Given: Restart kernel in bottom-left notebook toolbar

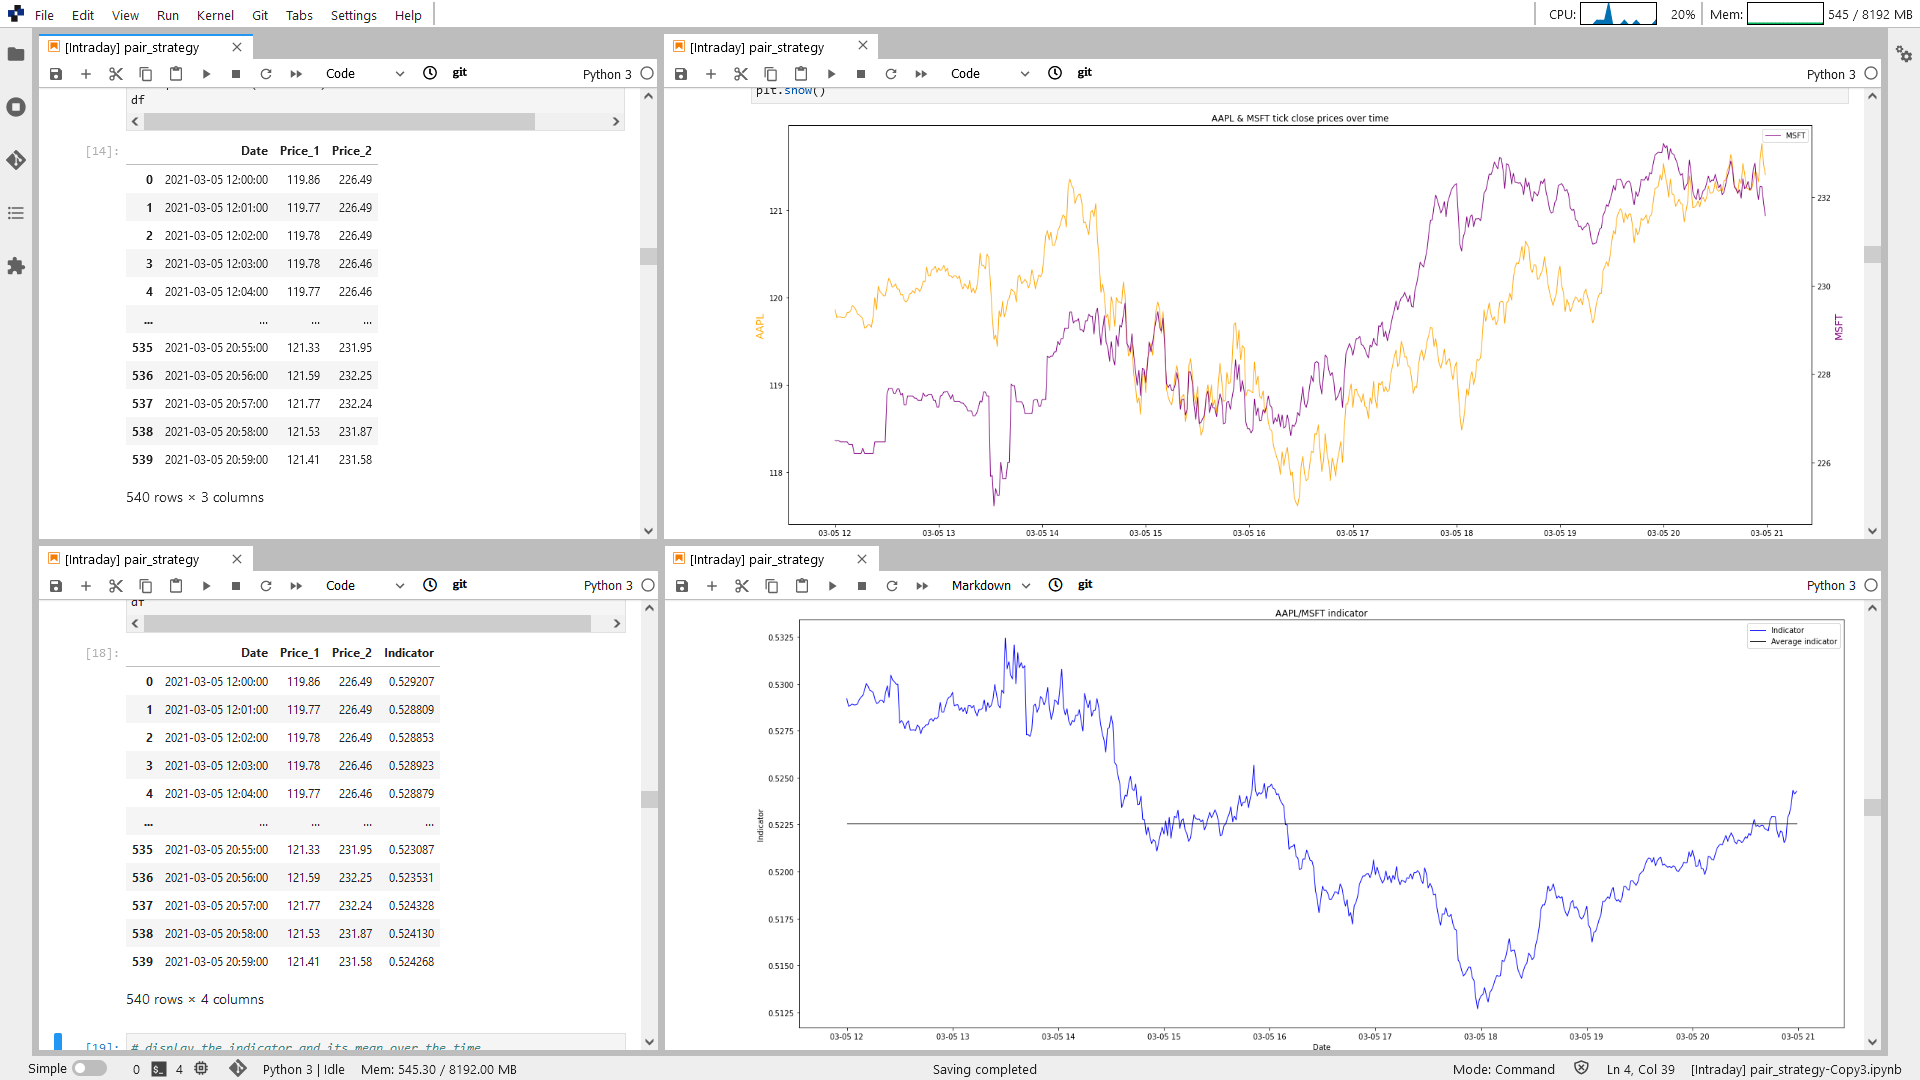Looking at the screenshot, I should pyautogui.click(x=266, y=586).
